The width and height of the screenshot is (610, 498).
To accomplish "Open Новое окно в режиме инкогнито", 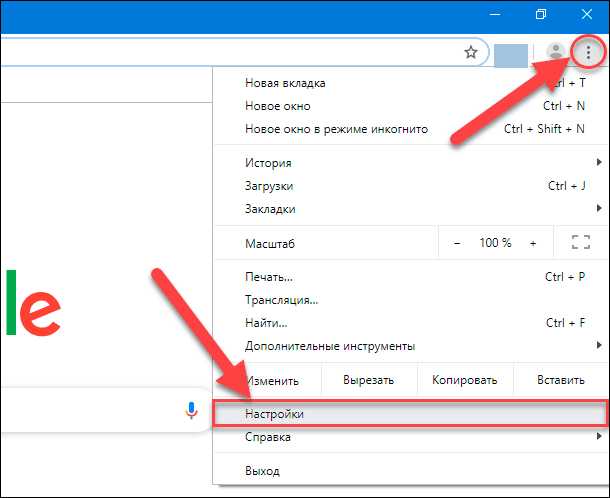I will [x=411, y=129].
